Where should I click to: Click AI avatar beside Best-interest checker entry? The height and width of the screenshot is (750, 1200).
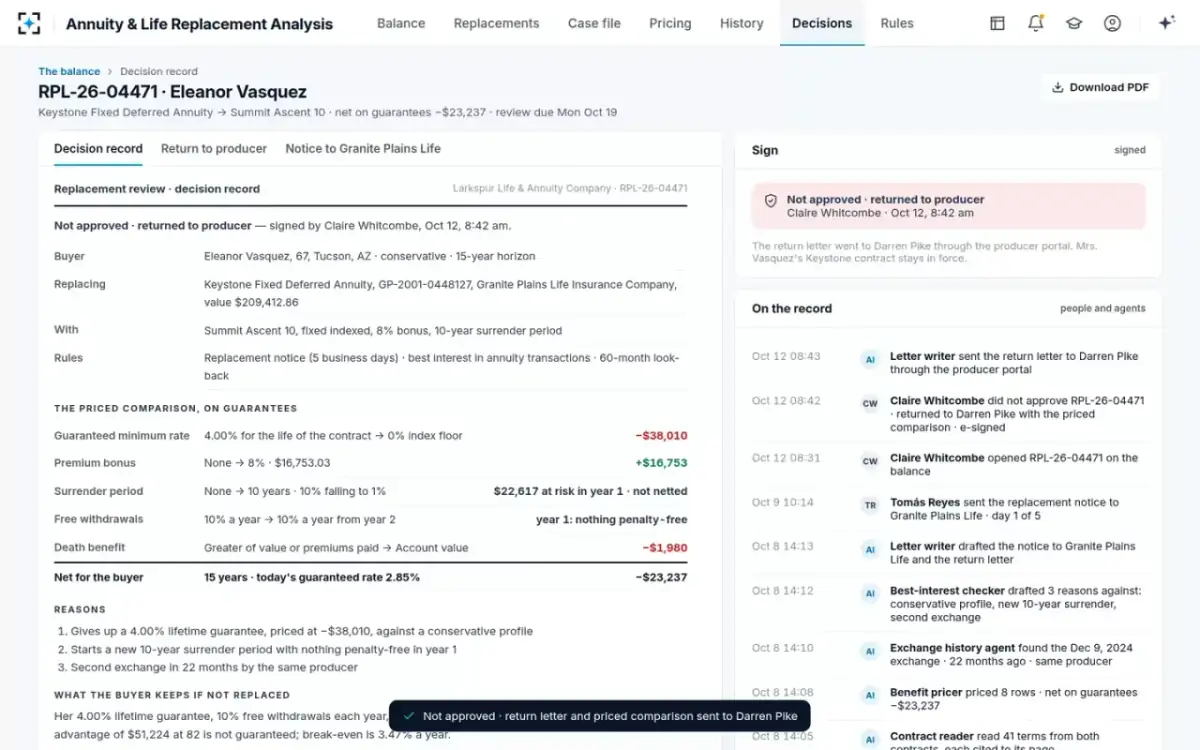click(x=870, y=593)
